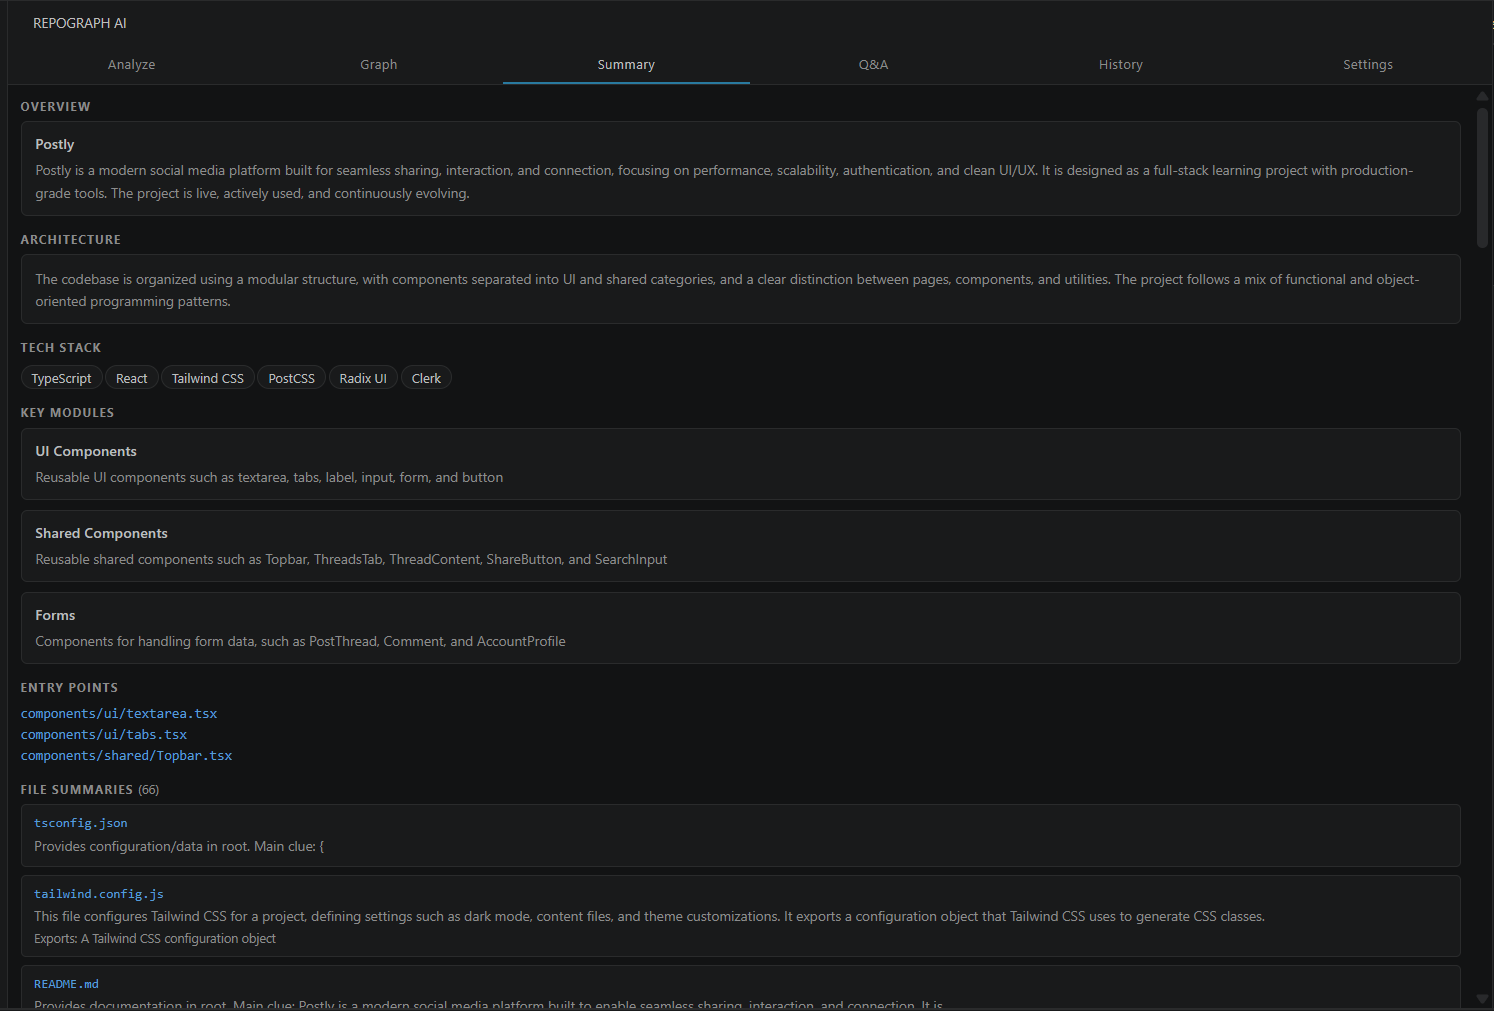Click the Clerk tech stack chip
This screenshot has width=1494, height=1011.
click(x=426, y=377)
